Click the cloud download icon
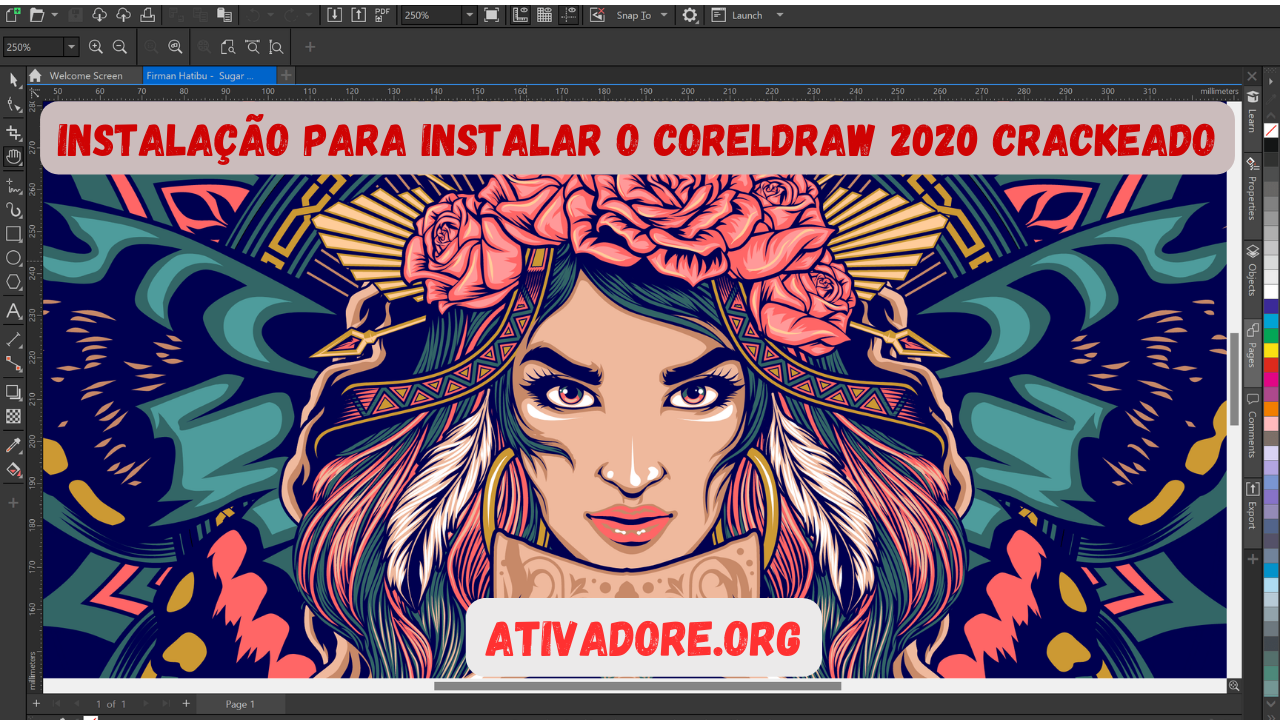Image resolution: width=1280 pixels, height=720 pixels. [99, 15]
